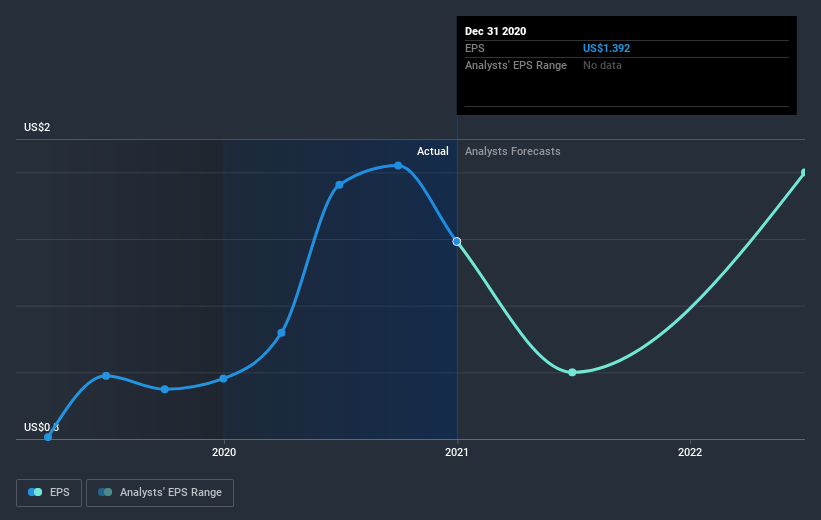Image resolution: width=821 pixels, height=520 pixels.
Task: Click the EPS row label in the tooltip
Action: click(x=475, y=48)
